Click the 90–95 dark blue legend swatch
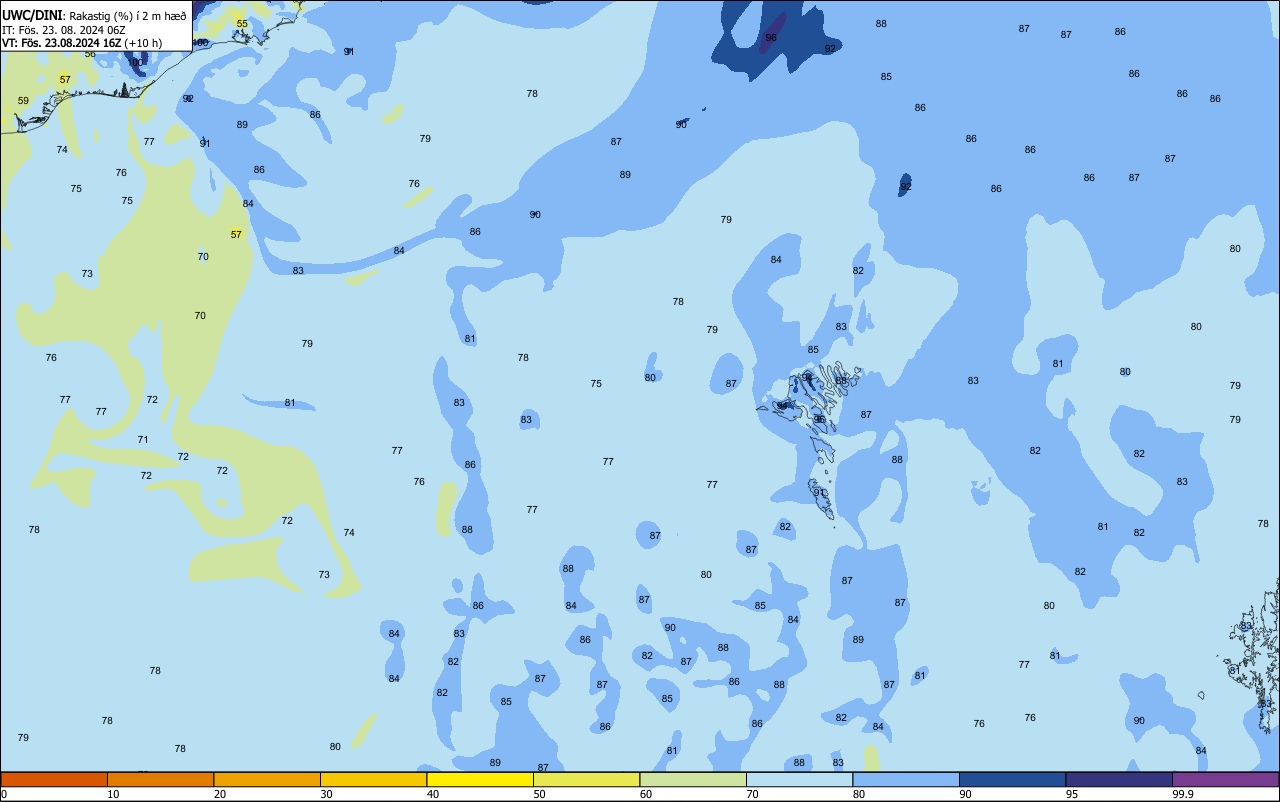This screenshot has height=802, width=1280. point(1012,779)
